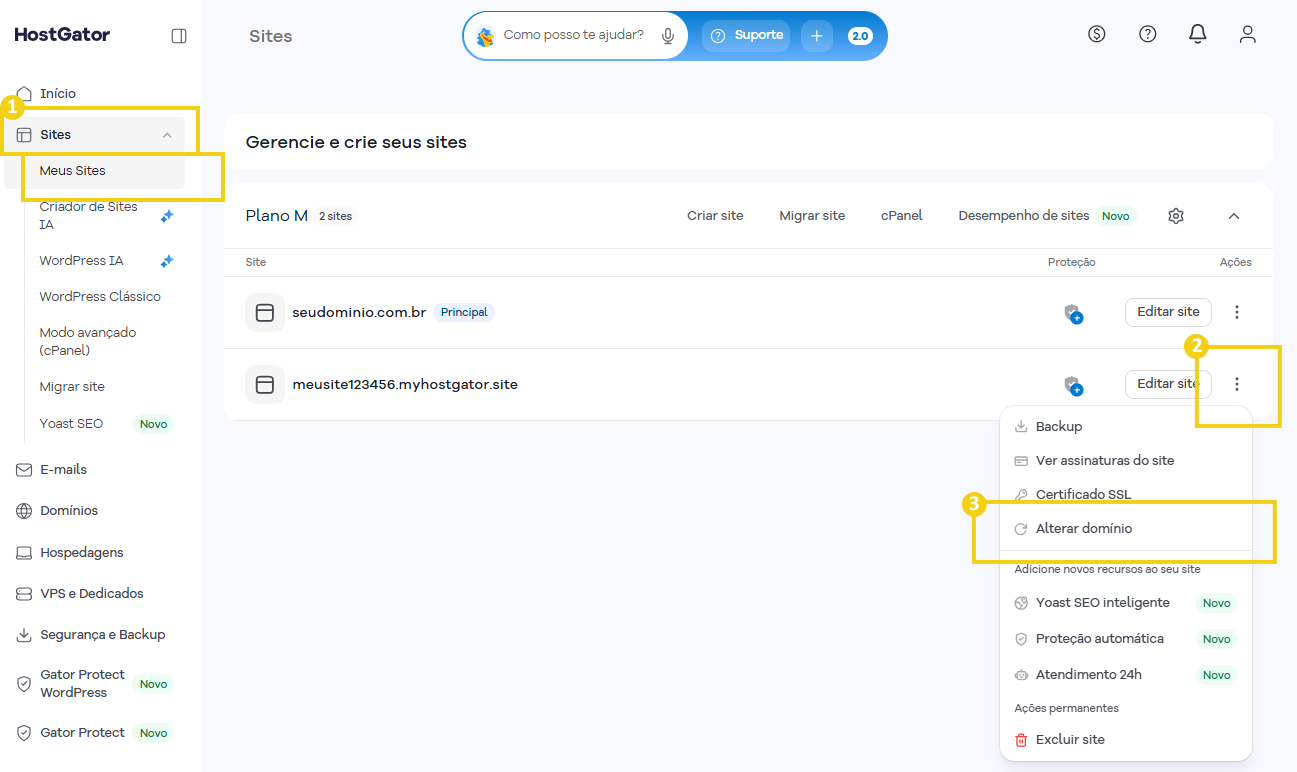Image resolution: width=1297 pixels, height=772 pixels.
Task: Click protection shield for meusite123456.myhostgator.site
Action: coord(1073,385)
